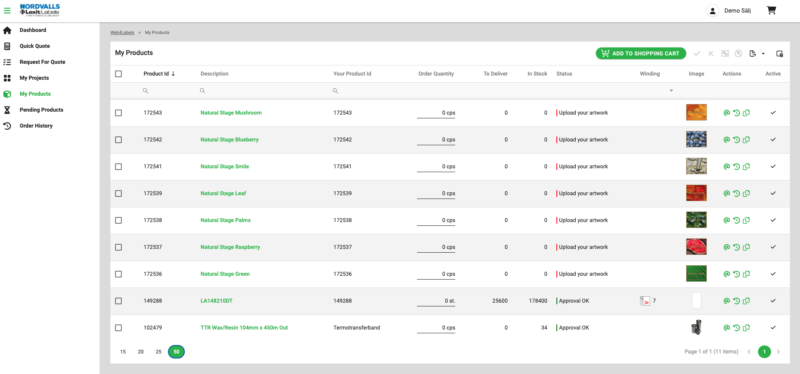
Task: Open TTR Wax/Resin 104mm x 450m Out link
Action: pyautogui.click(x=244, y=328)
